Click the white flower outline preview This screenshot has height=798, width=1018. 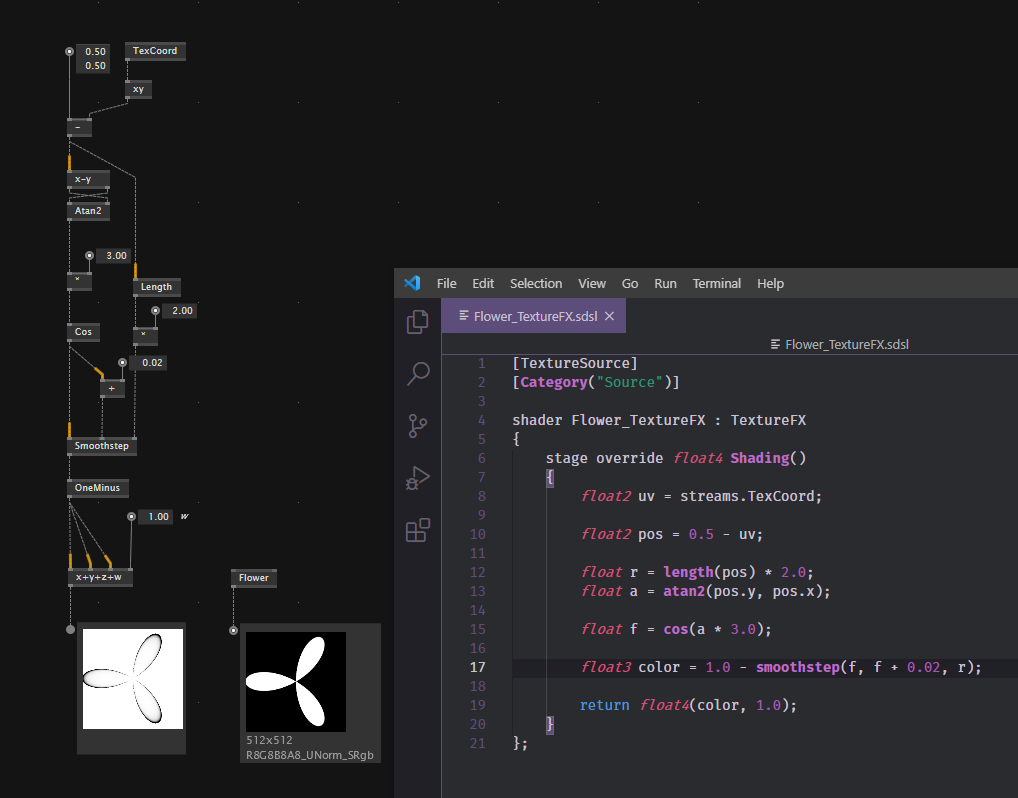pyautogui.click(x=133, y=679)
